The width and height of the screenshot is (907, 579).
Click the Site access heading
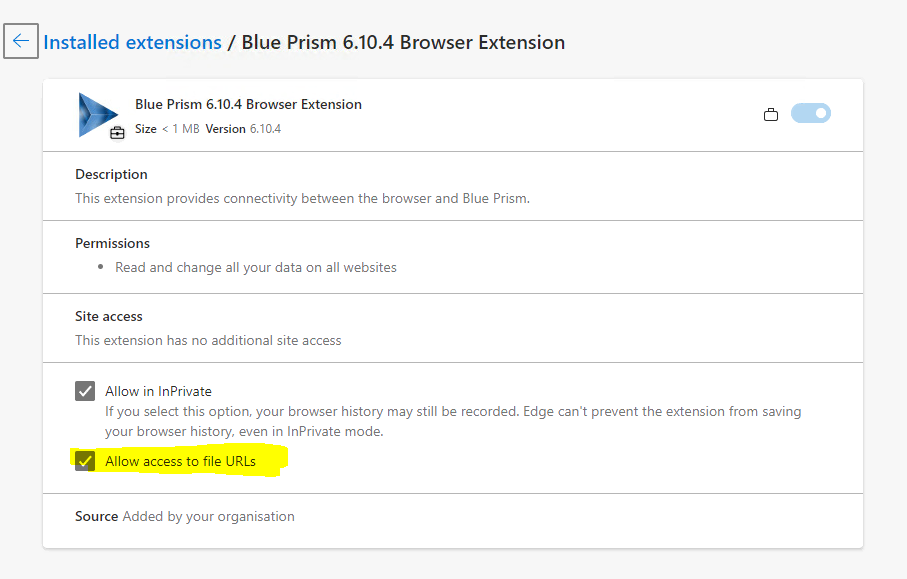coord(109,316)
